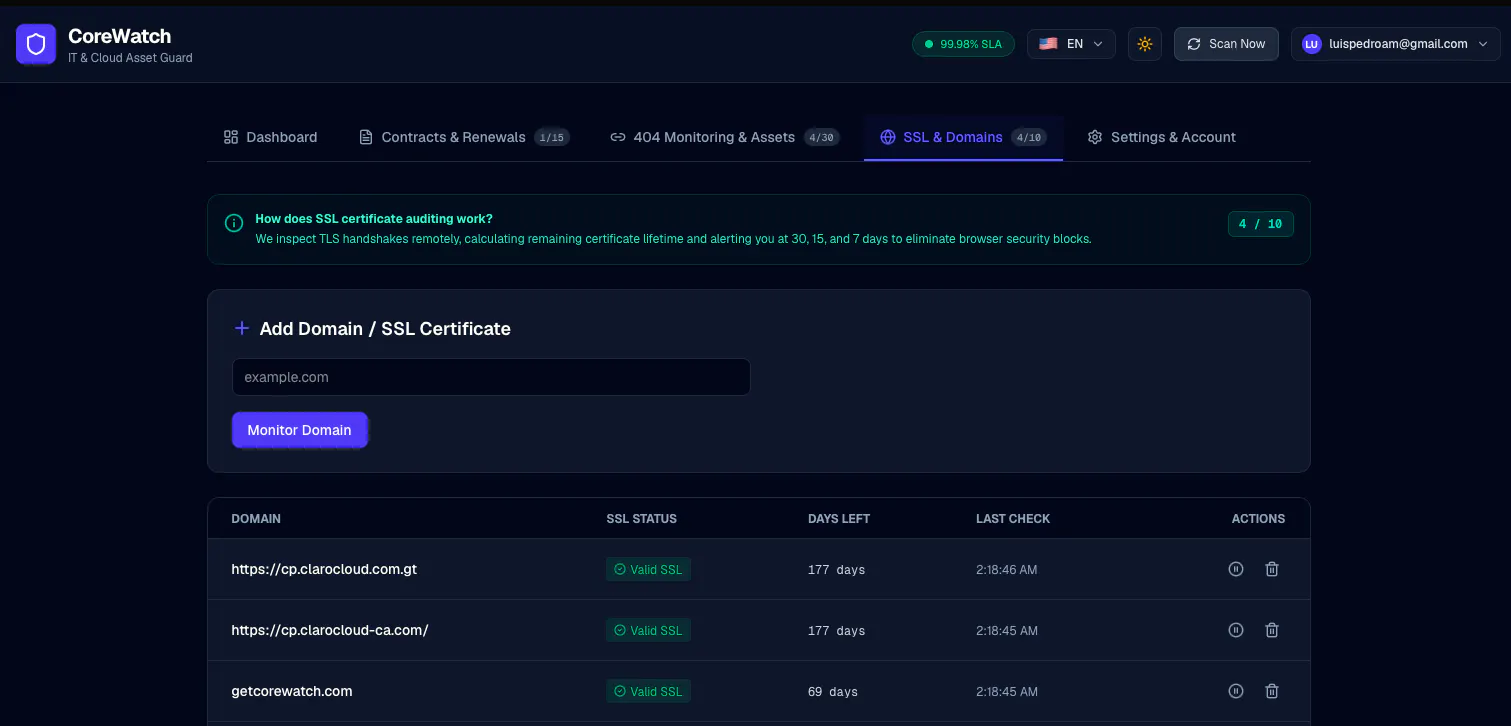Select the SSL & Domains tab

[963, 137]
